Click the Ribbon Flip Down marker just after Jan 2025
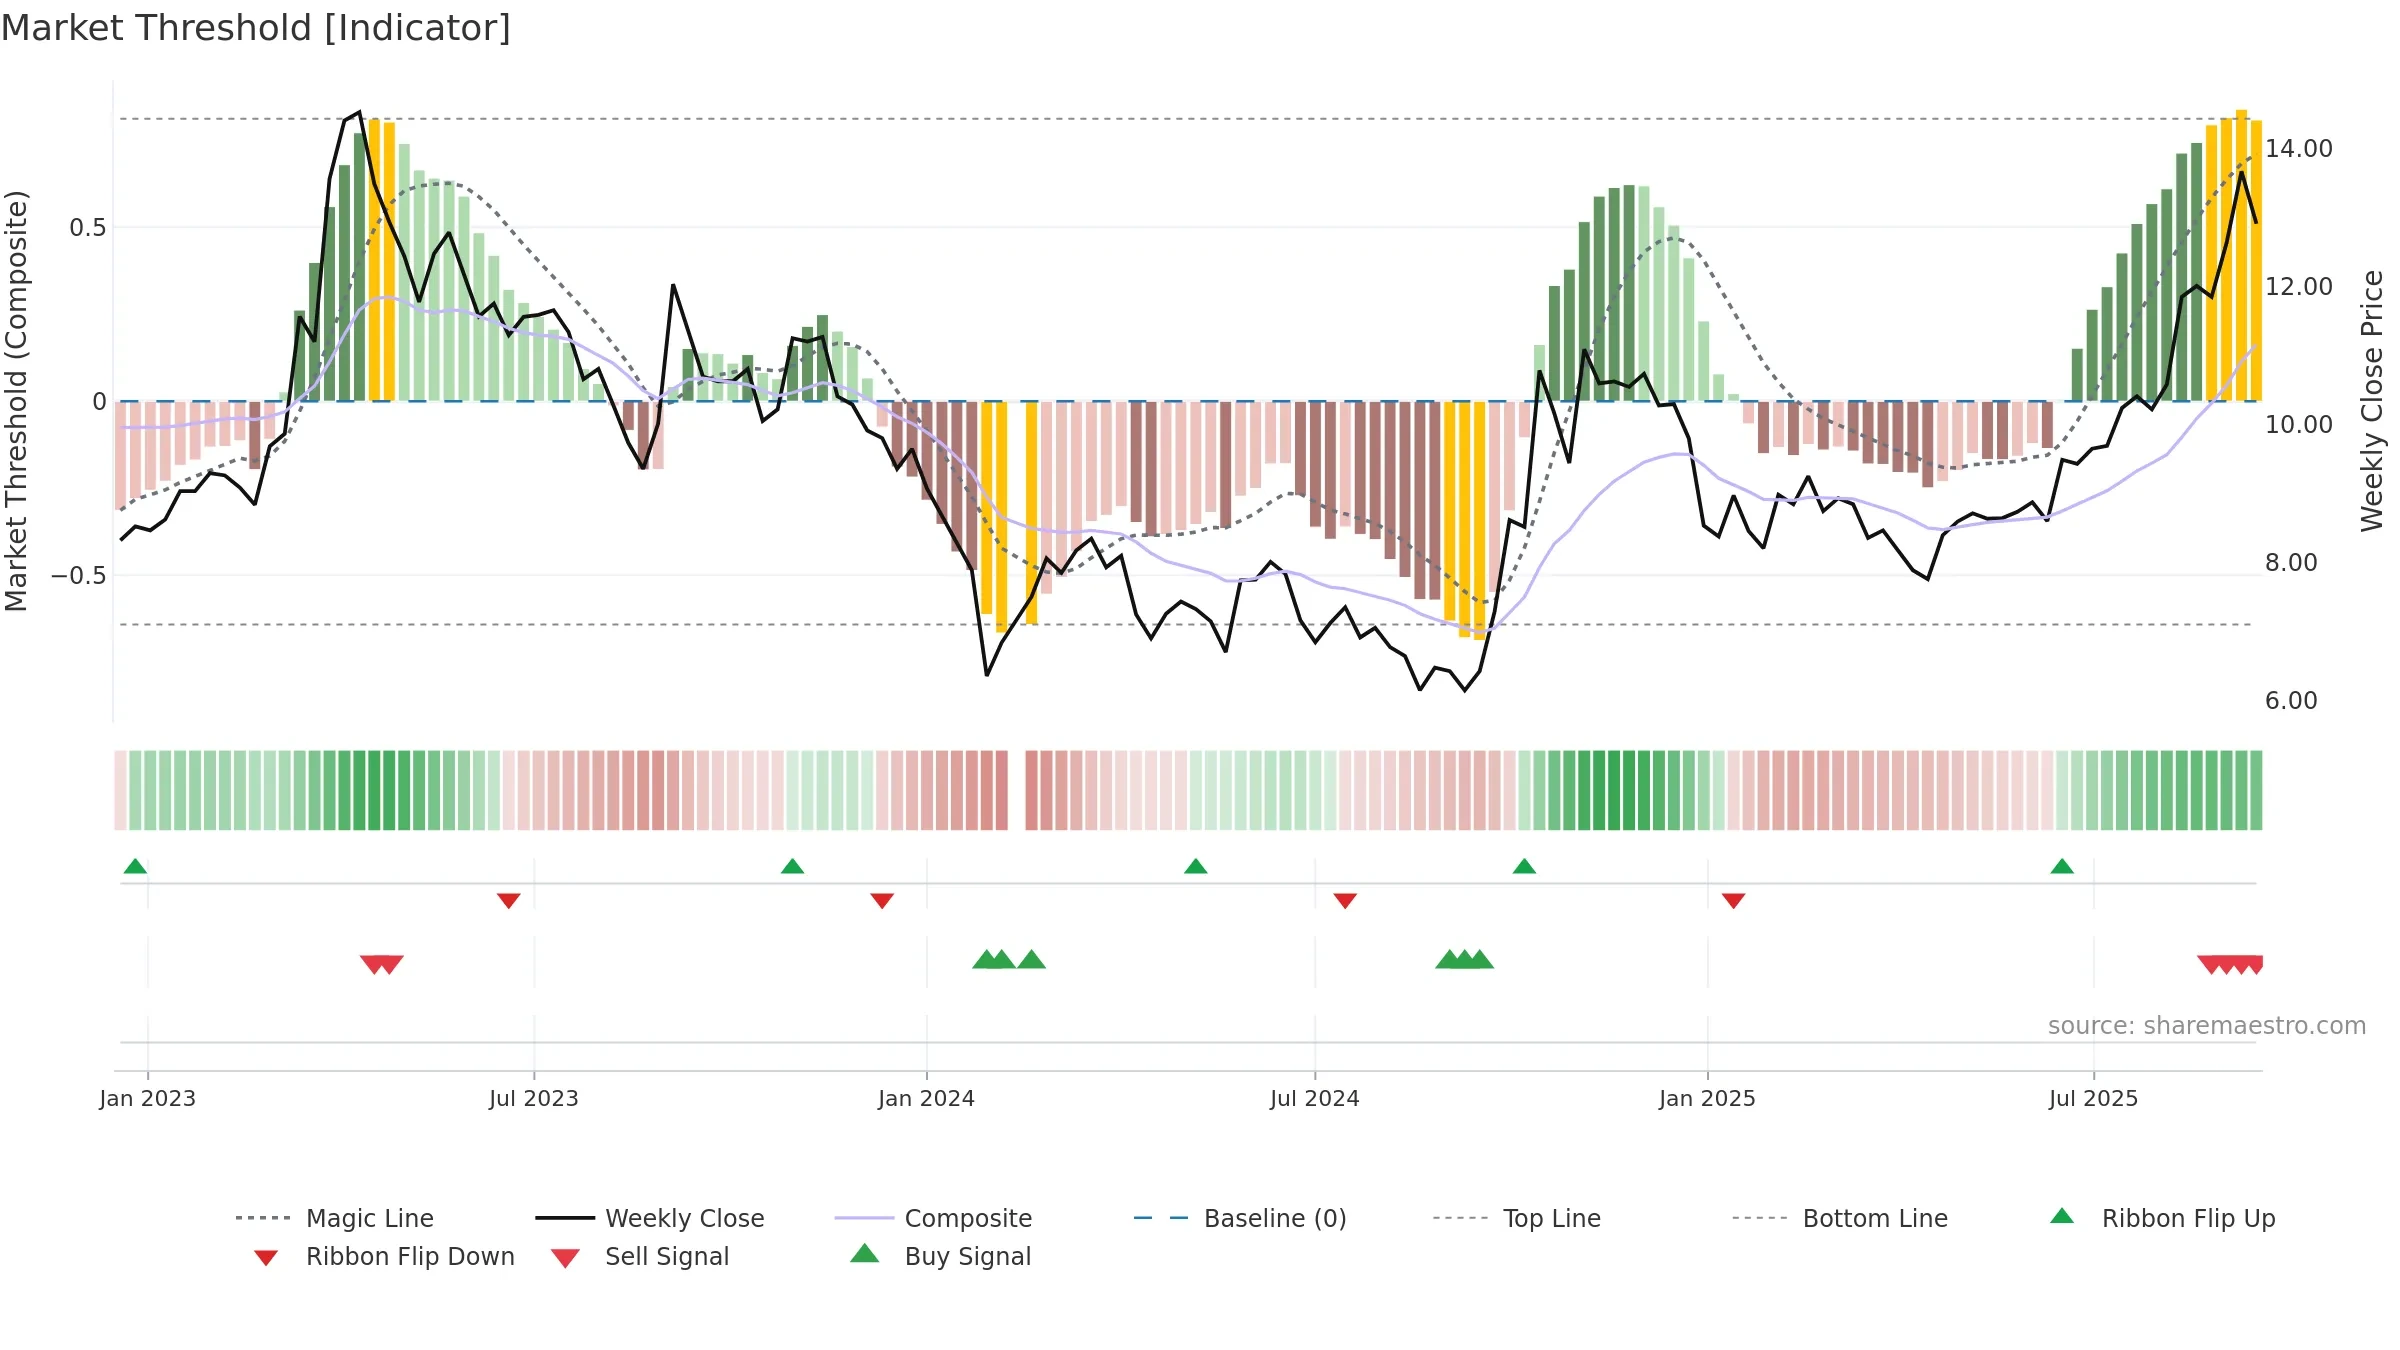 (1733, 901)
